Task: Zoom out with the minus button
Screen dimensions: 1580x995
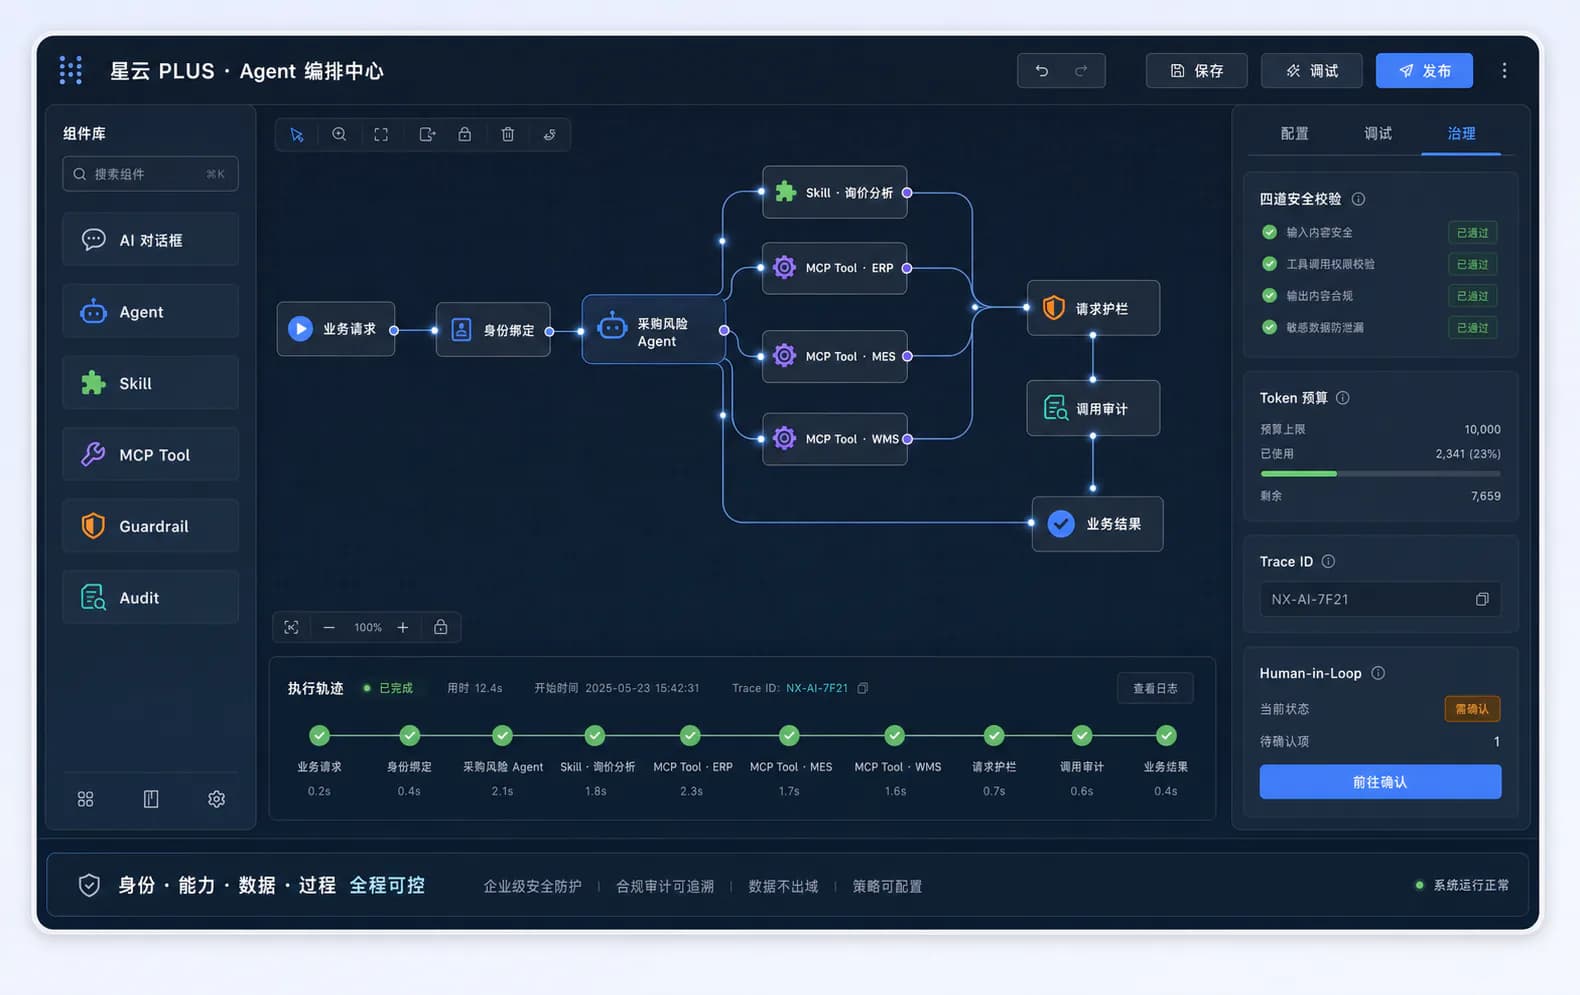Action: 329,627
